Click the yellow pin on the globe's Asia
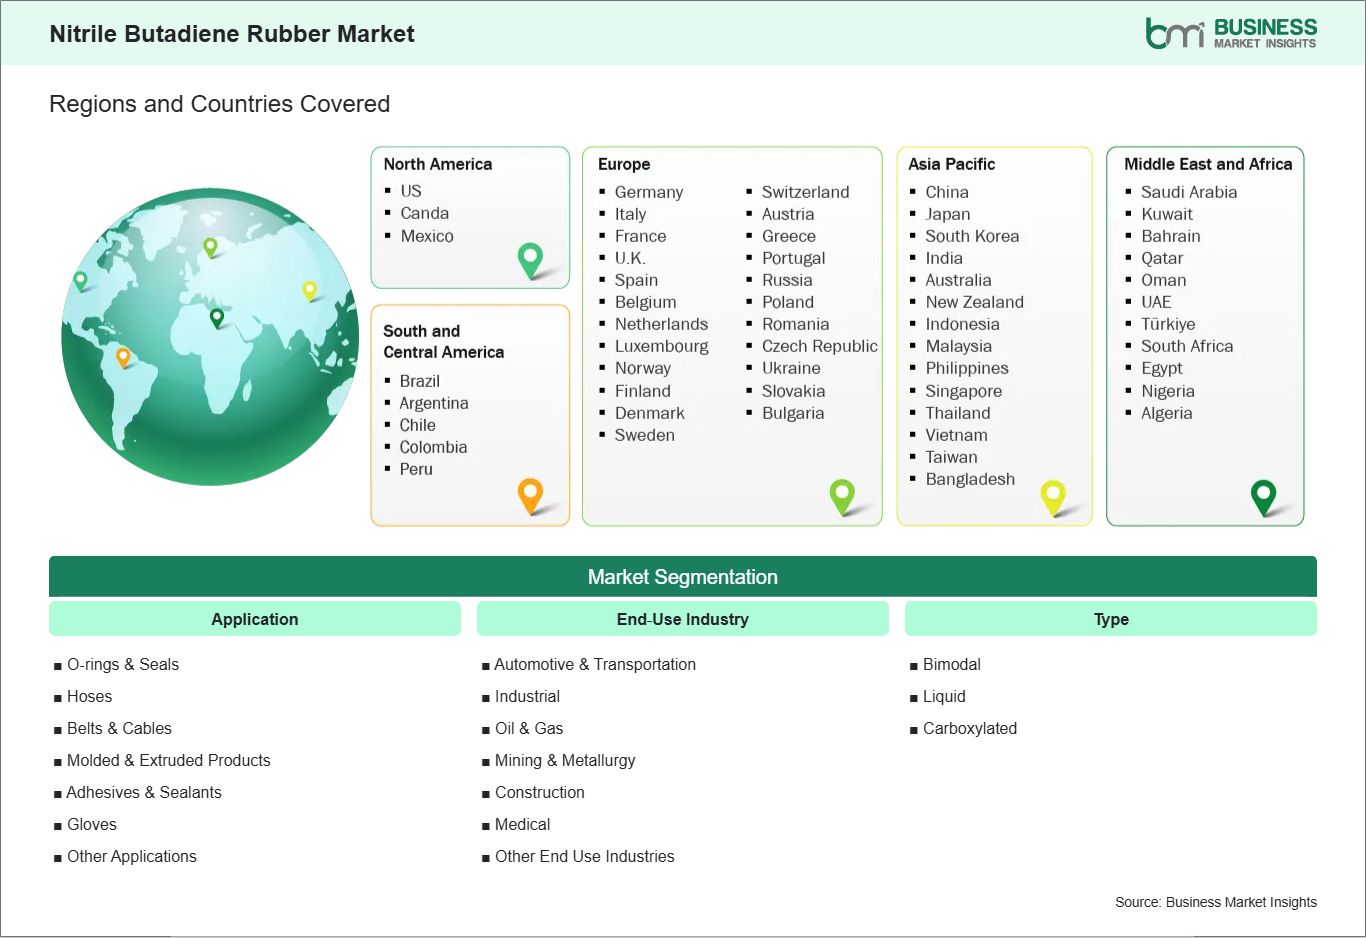1366x938 pixels. 309,291
